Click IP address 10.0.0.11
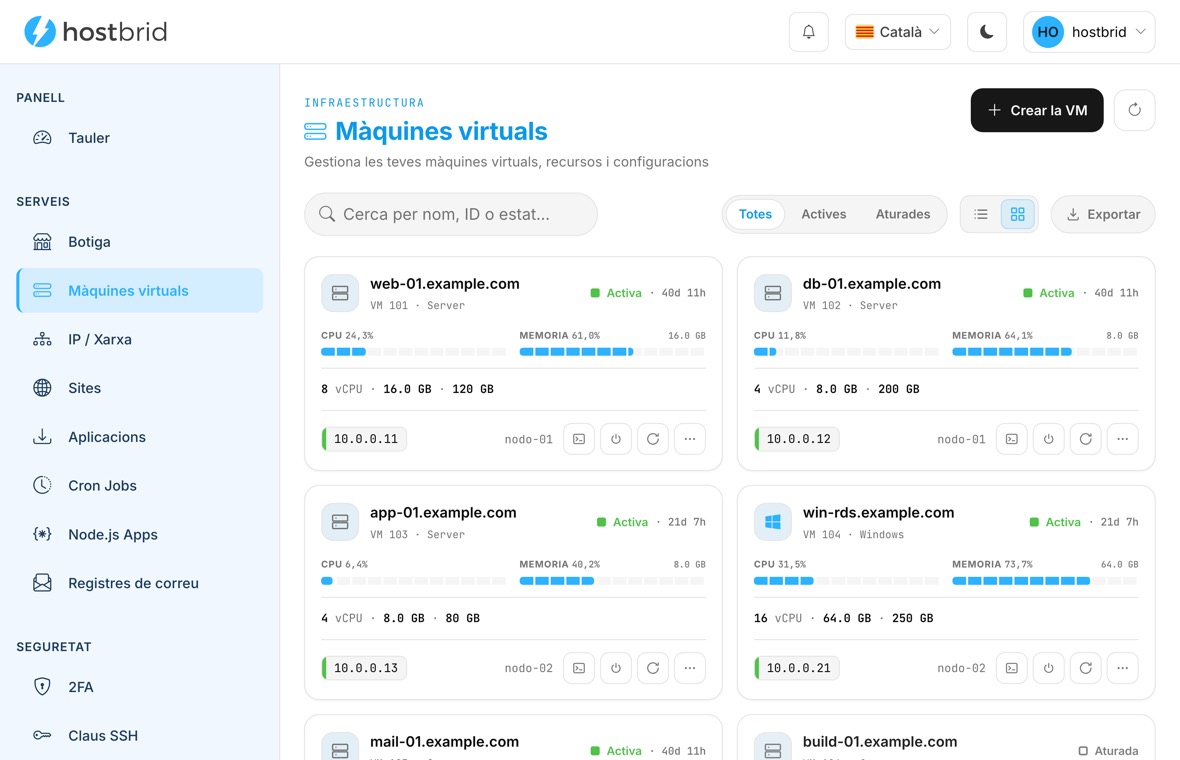The height and width of the screenshot is (760, 1180). 364,439
